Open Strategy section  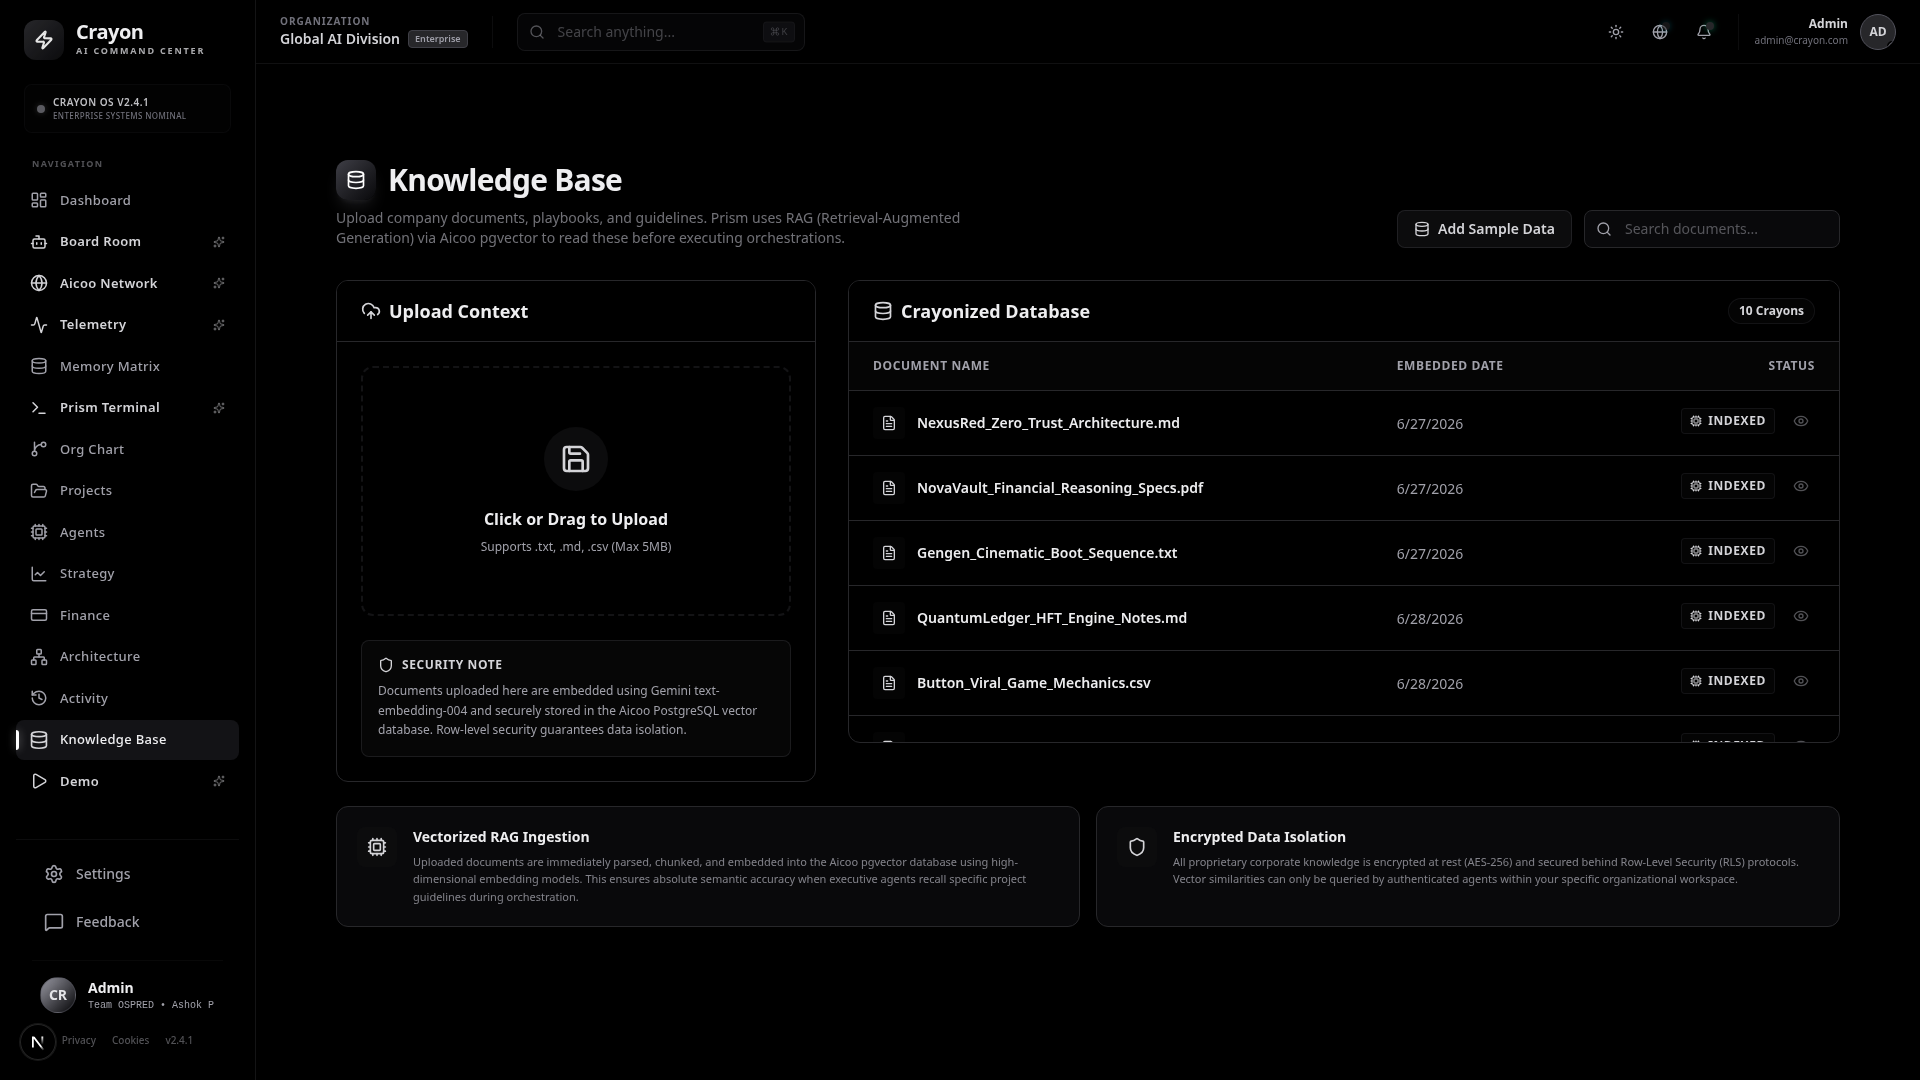tap(127, 574)
